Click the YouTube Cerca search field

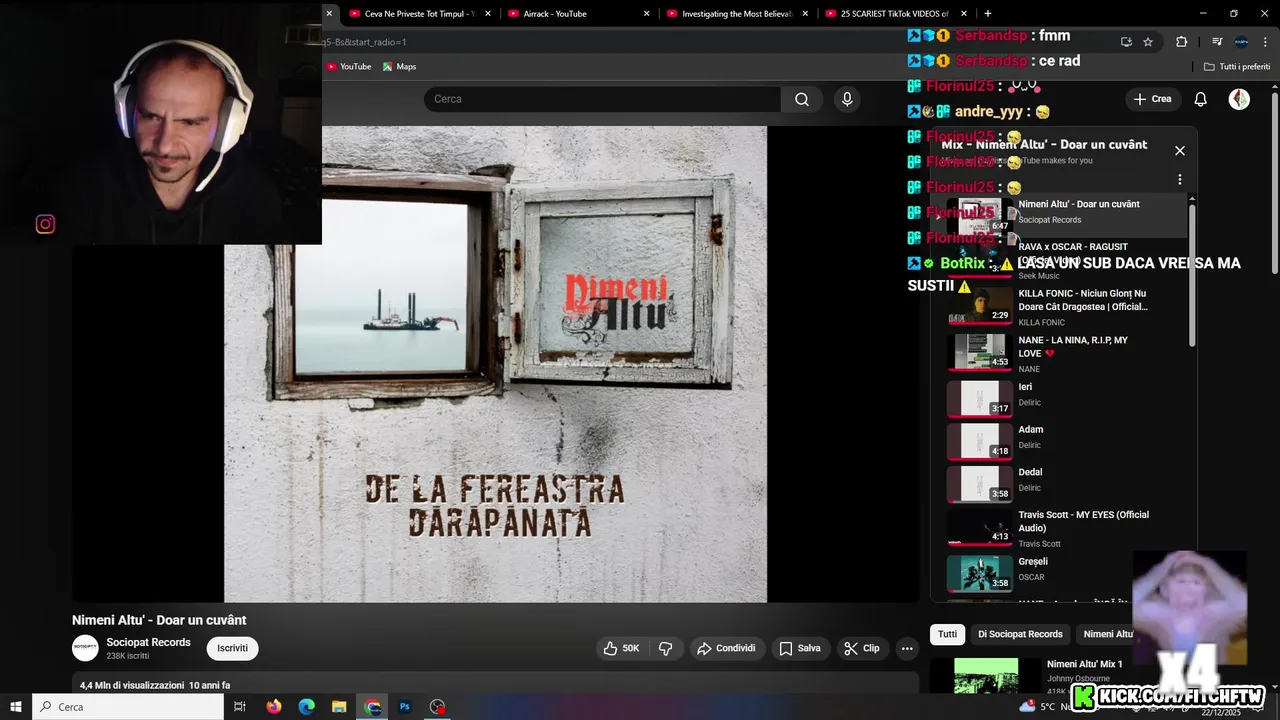602,99
